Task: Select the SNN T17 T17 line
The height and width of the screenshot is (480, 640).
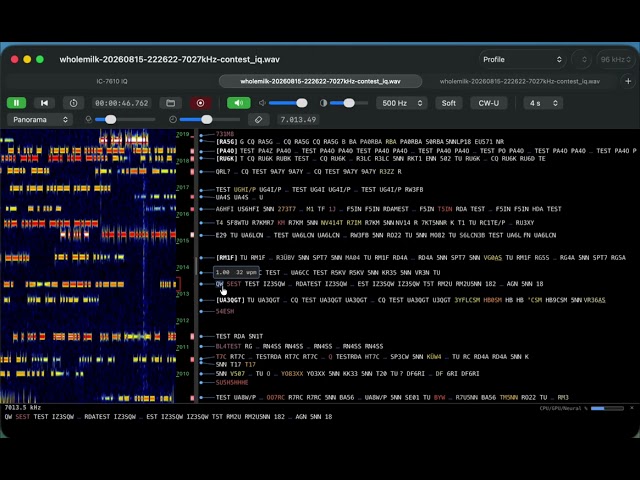Action: point(236,364)
